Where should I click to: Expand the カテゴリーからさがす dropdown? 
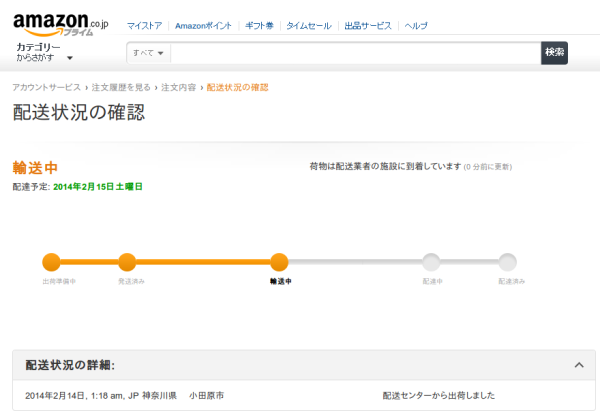[45, 52]
